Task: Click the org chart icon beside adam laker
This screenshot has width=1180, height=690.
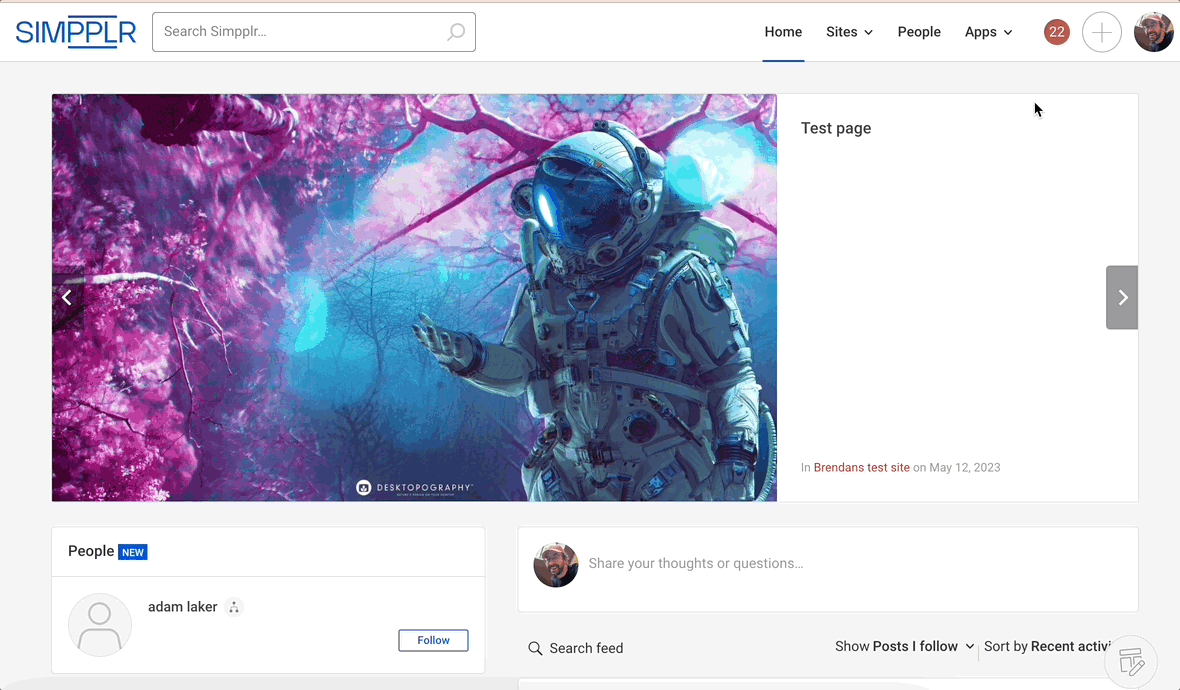Action: (234, 607)
